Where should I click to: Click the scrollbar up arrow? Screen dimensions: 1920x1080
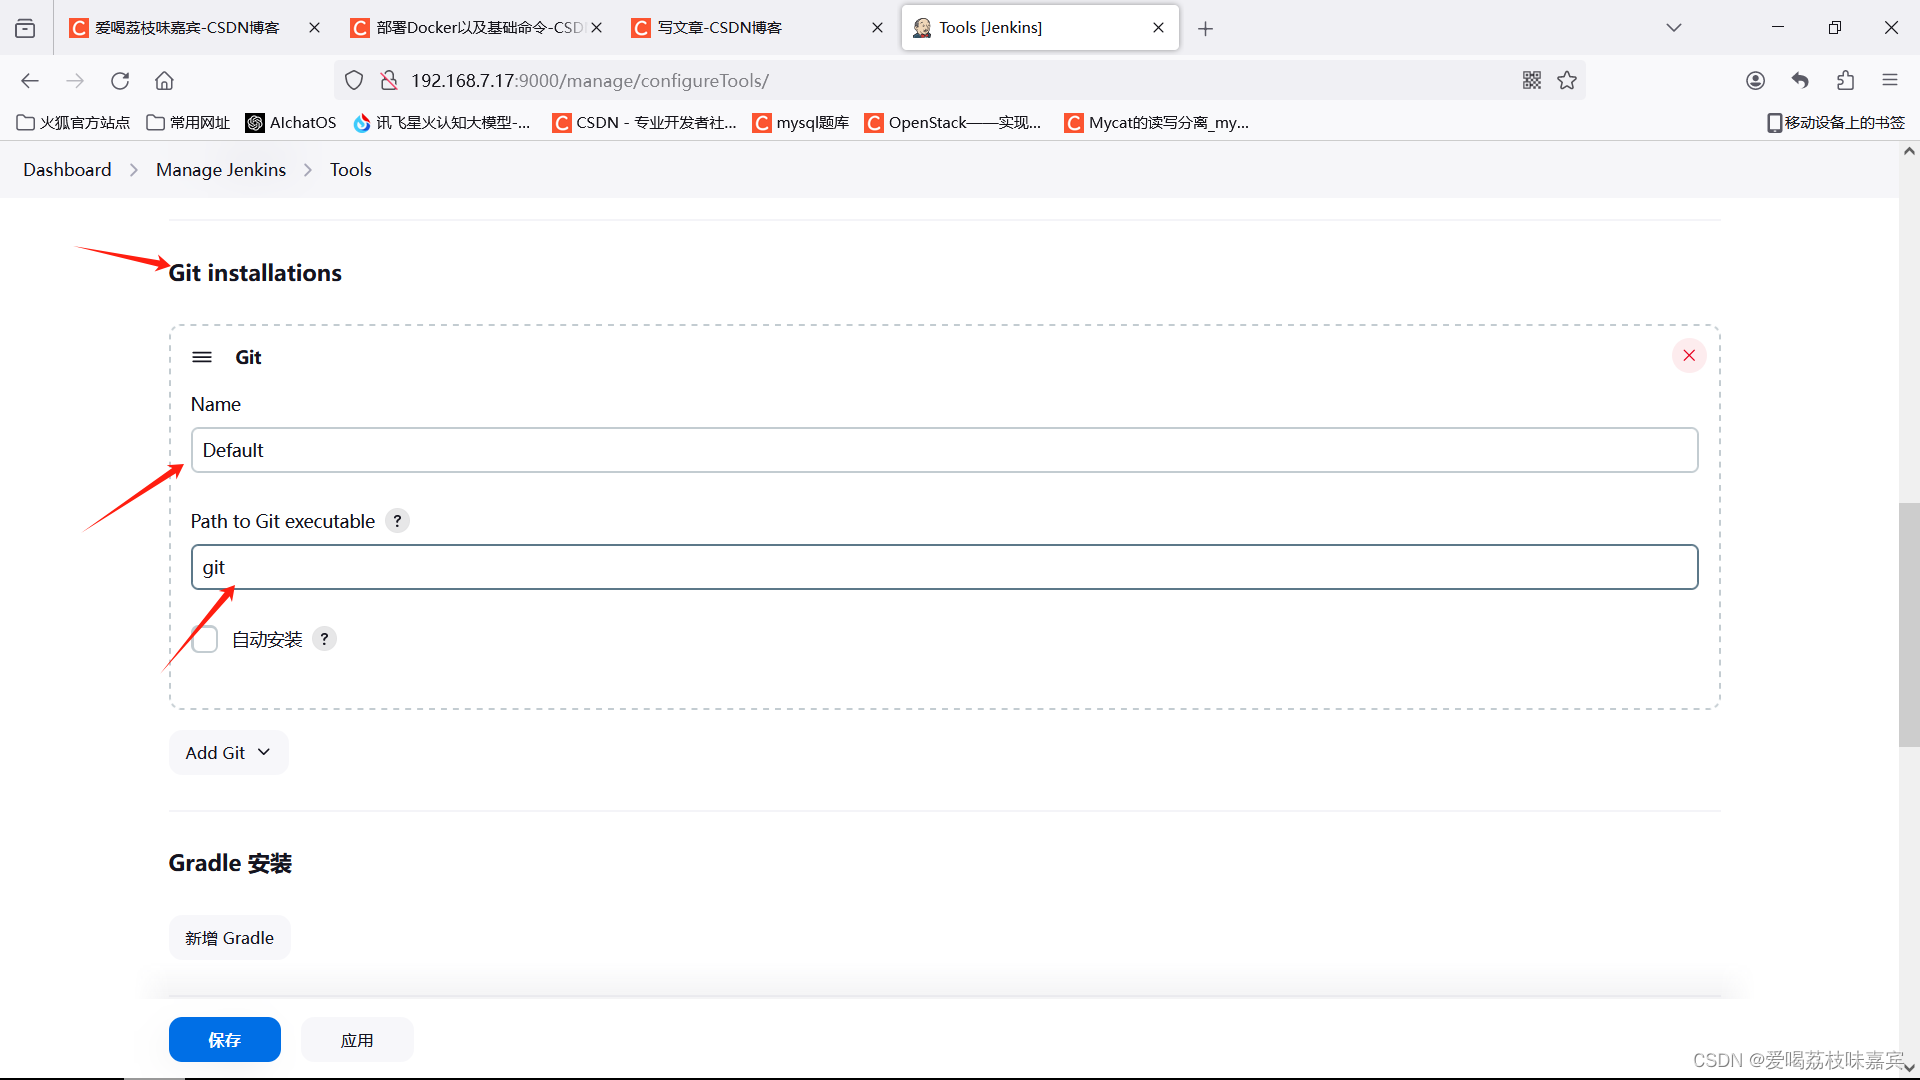[x=1909, y=152]
